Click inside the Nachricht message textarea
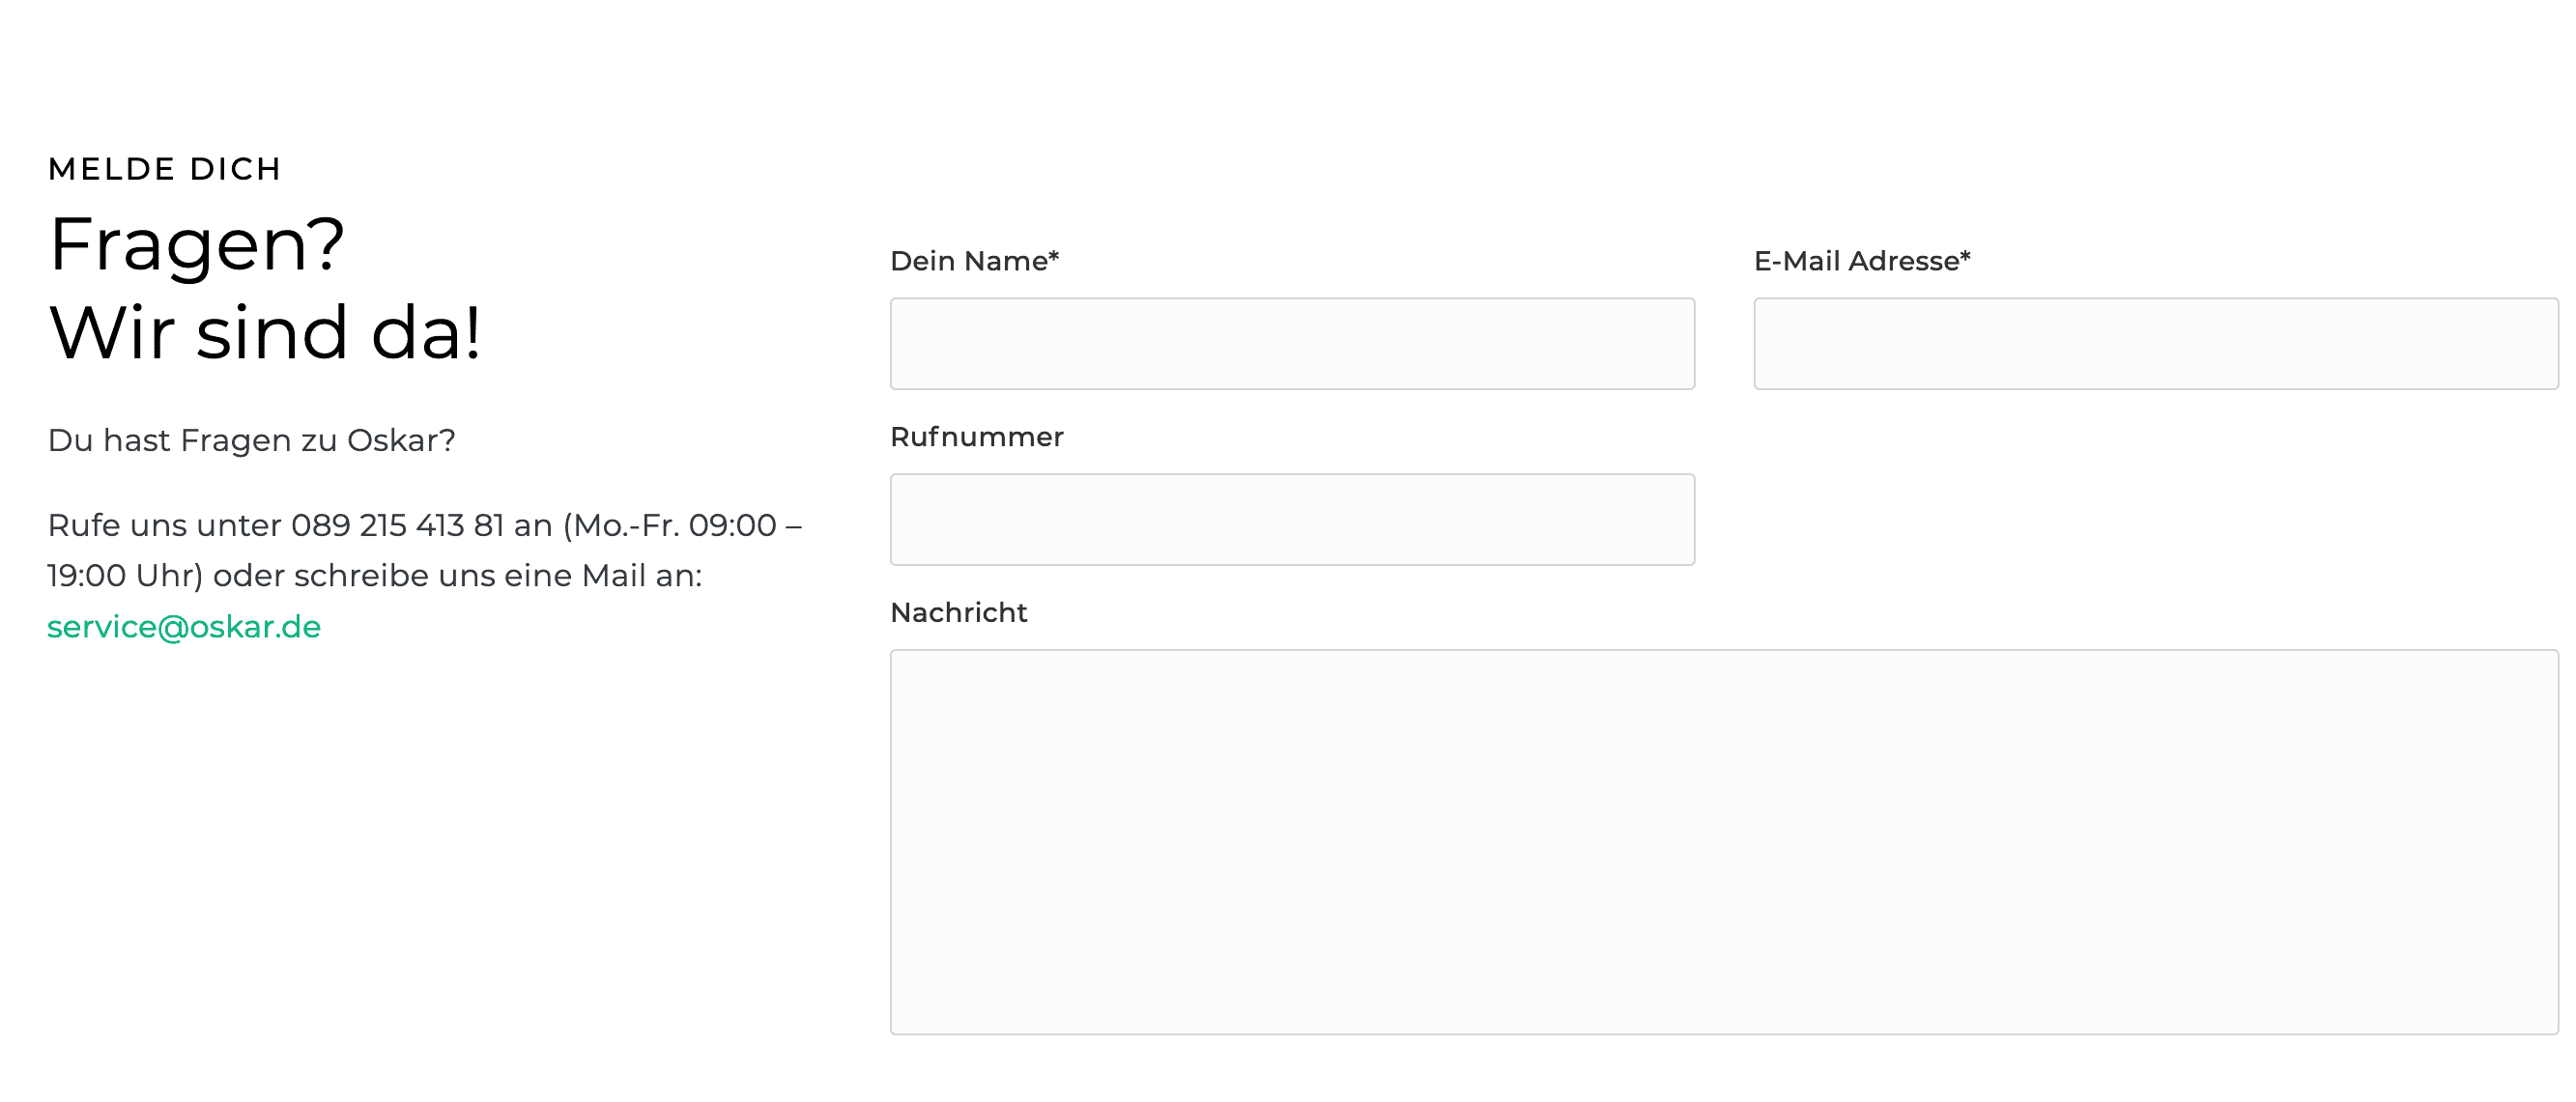The width and height of the screenshot is (2576, 1102). coord(1723,841)
